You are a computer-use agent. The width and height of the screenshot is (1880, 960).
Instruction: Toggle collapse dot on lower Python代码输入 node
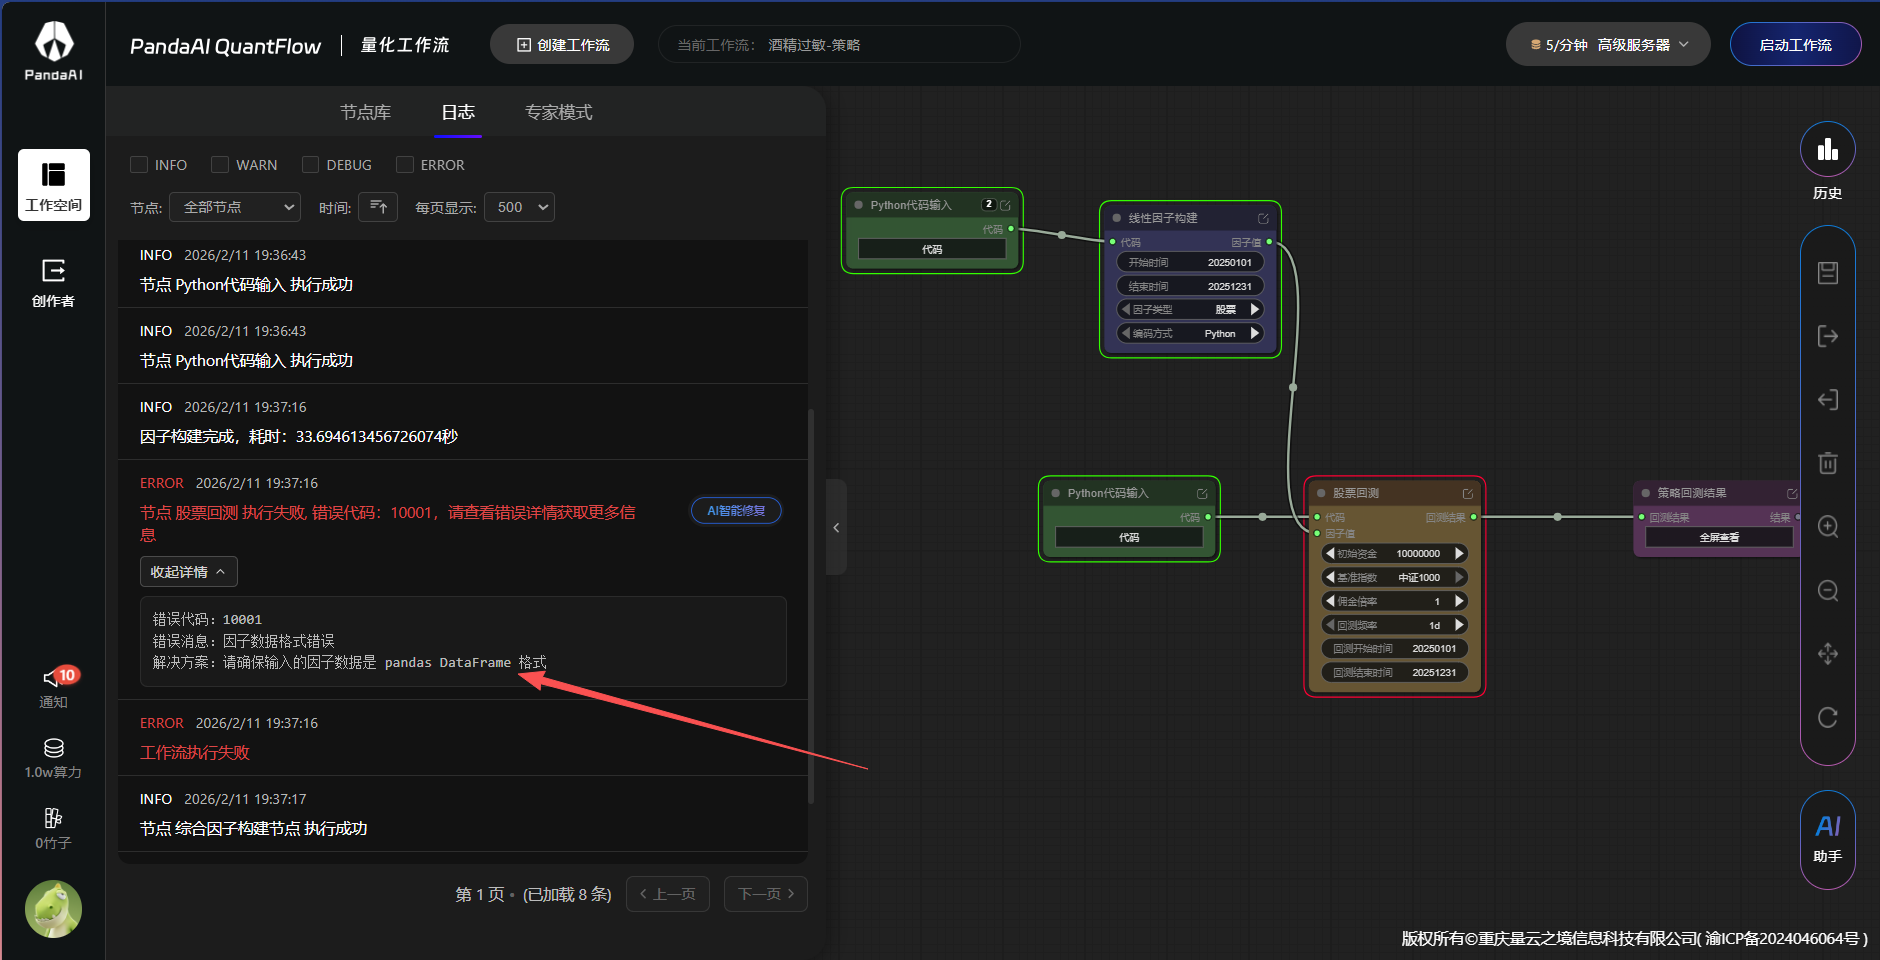(x=1056, y=493)
